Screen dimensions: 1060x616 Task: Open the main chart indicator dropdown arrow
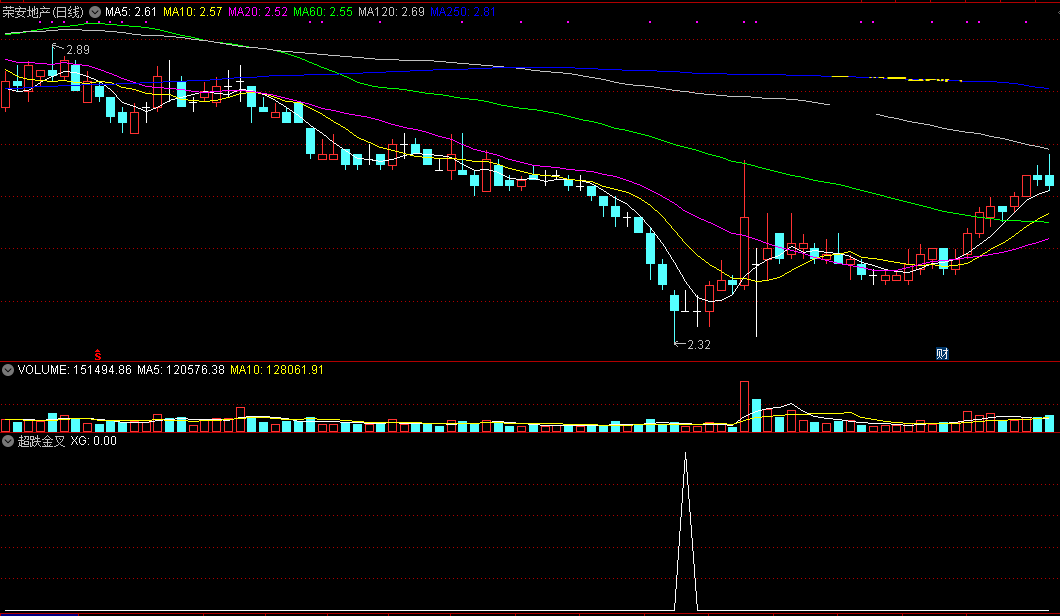coord(95,12)
